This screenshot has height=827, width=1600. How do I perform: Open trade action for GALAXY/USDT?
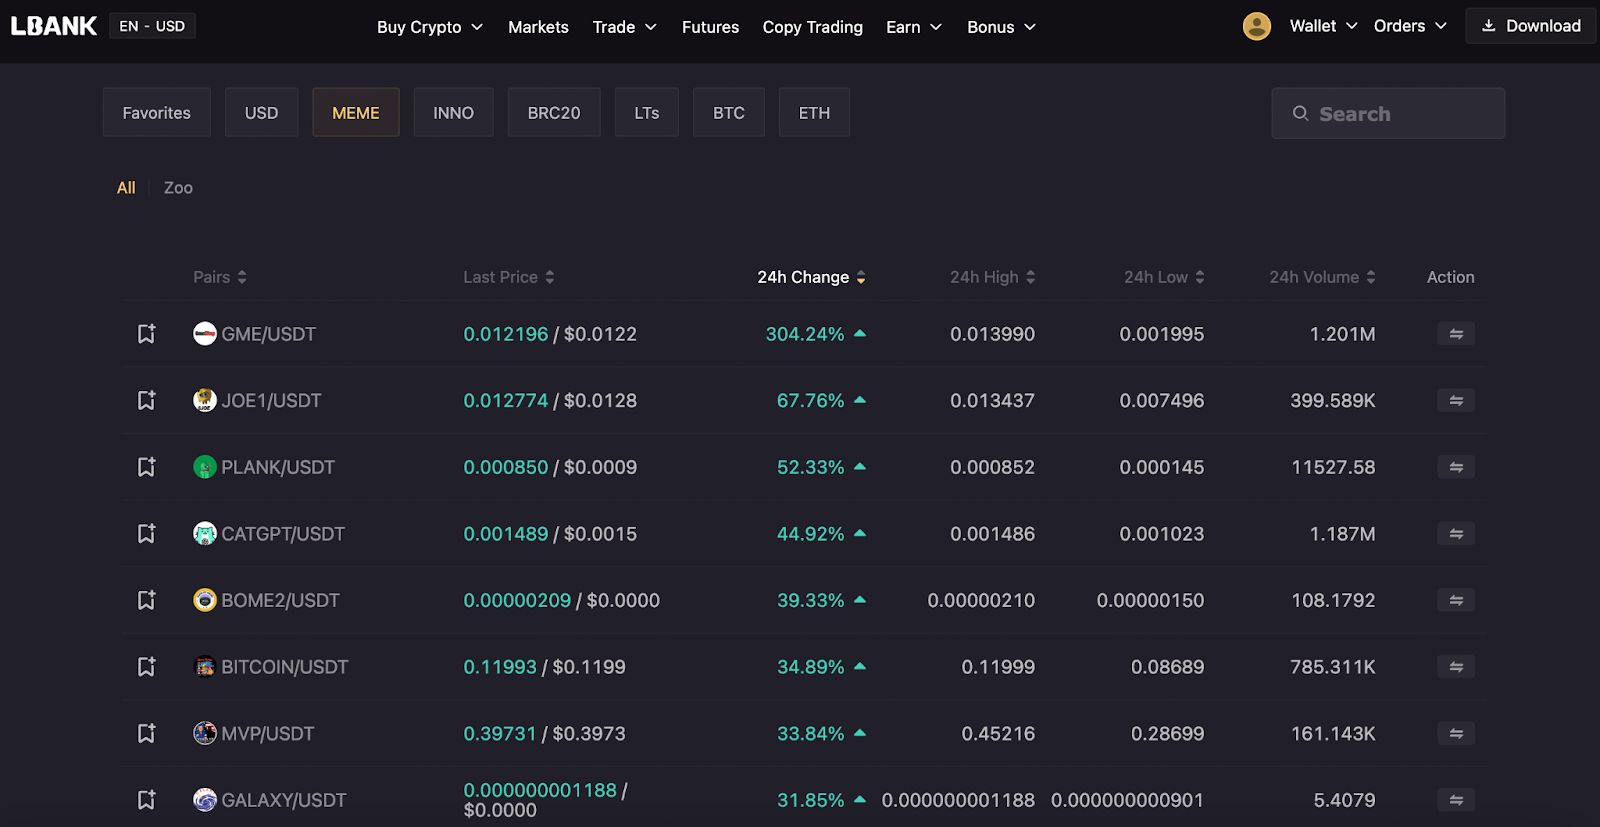point(1456,800)
